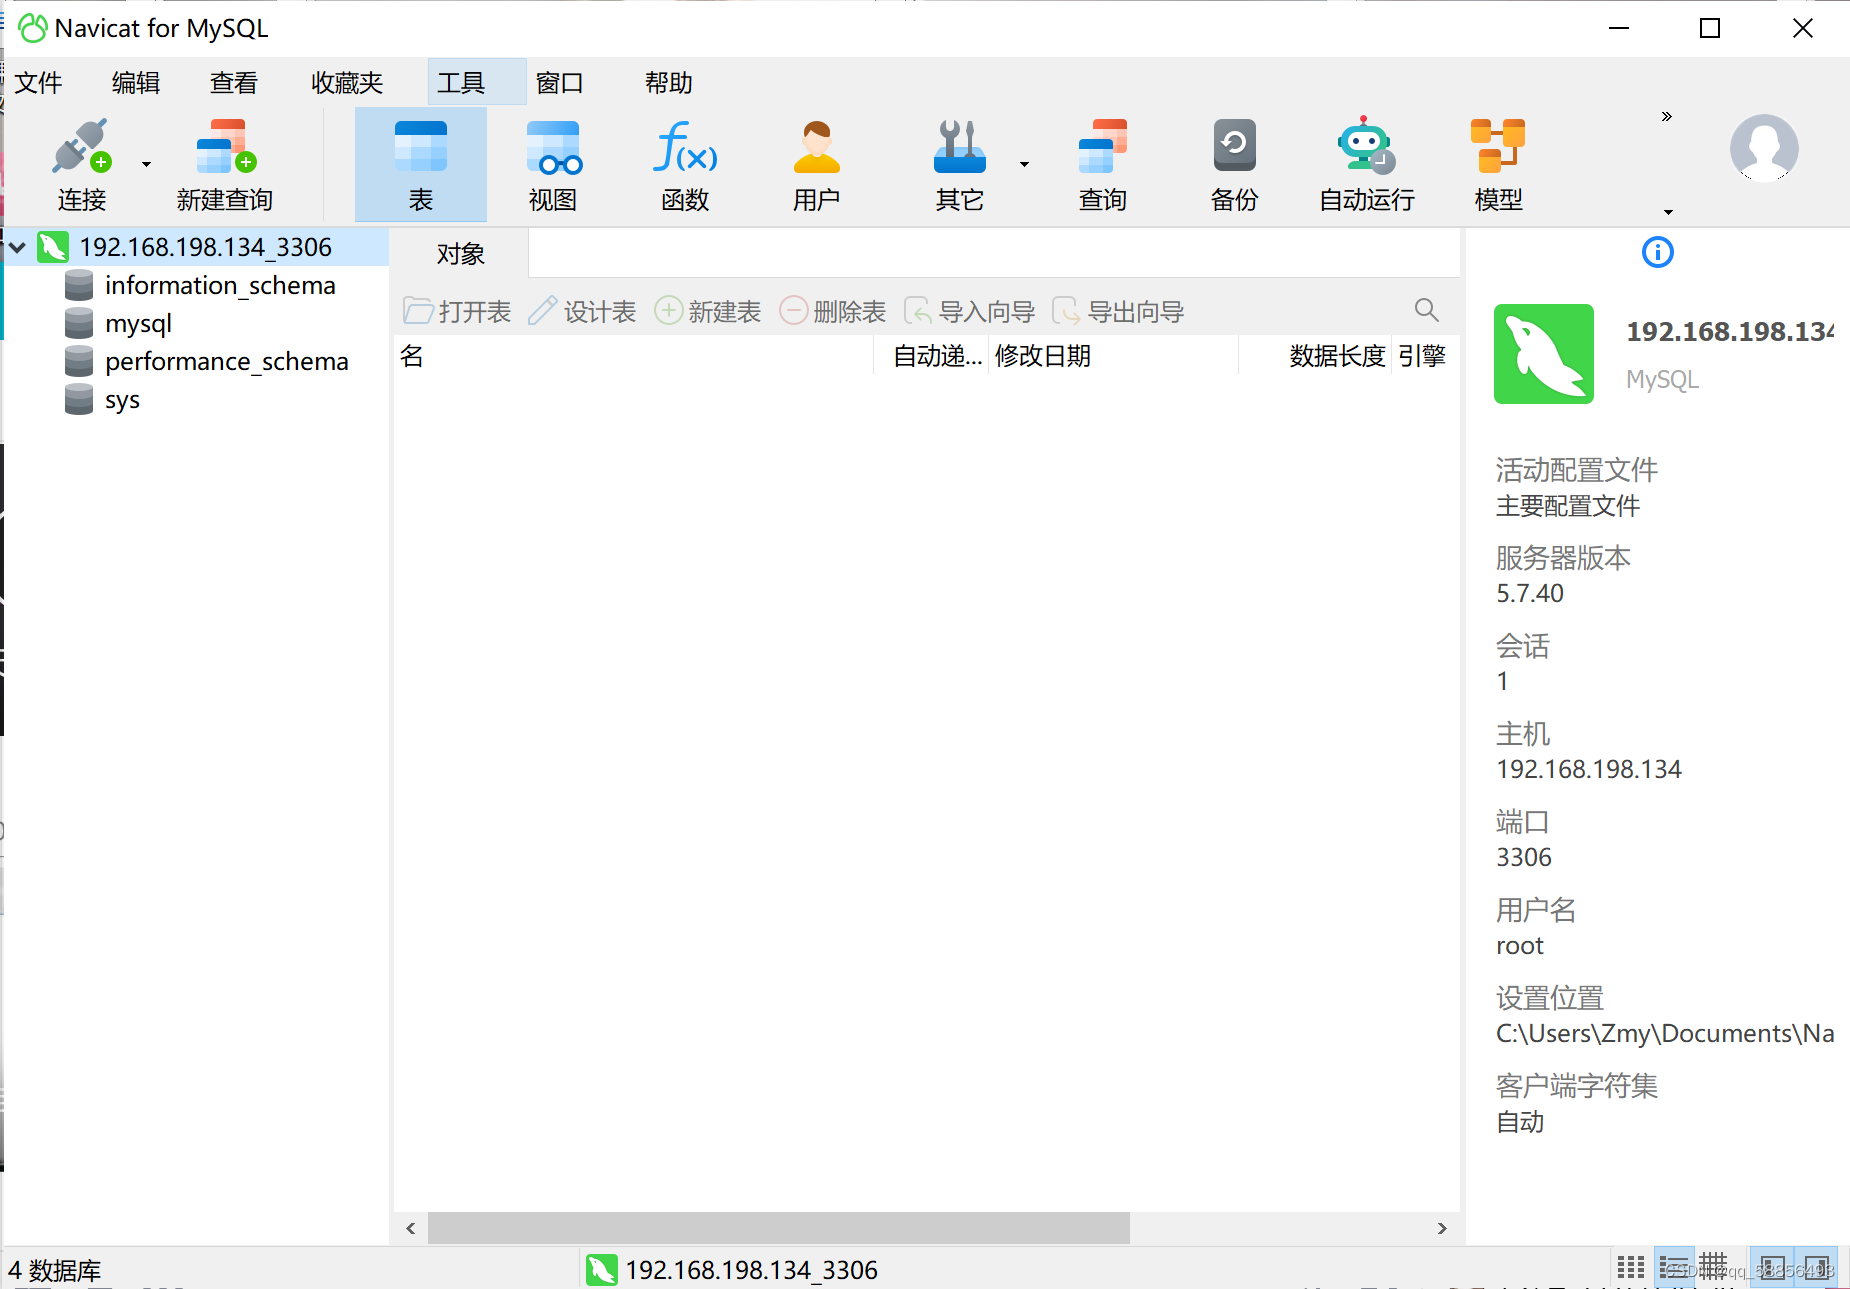
Task: Select the 192.168.198.134_3306 connection in tree
Action: tap(205, 247)
